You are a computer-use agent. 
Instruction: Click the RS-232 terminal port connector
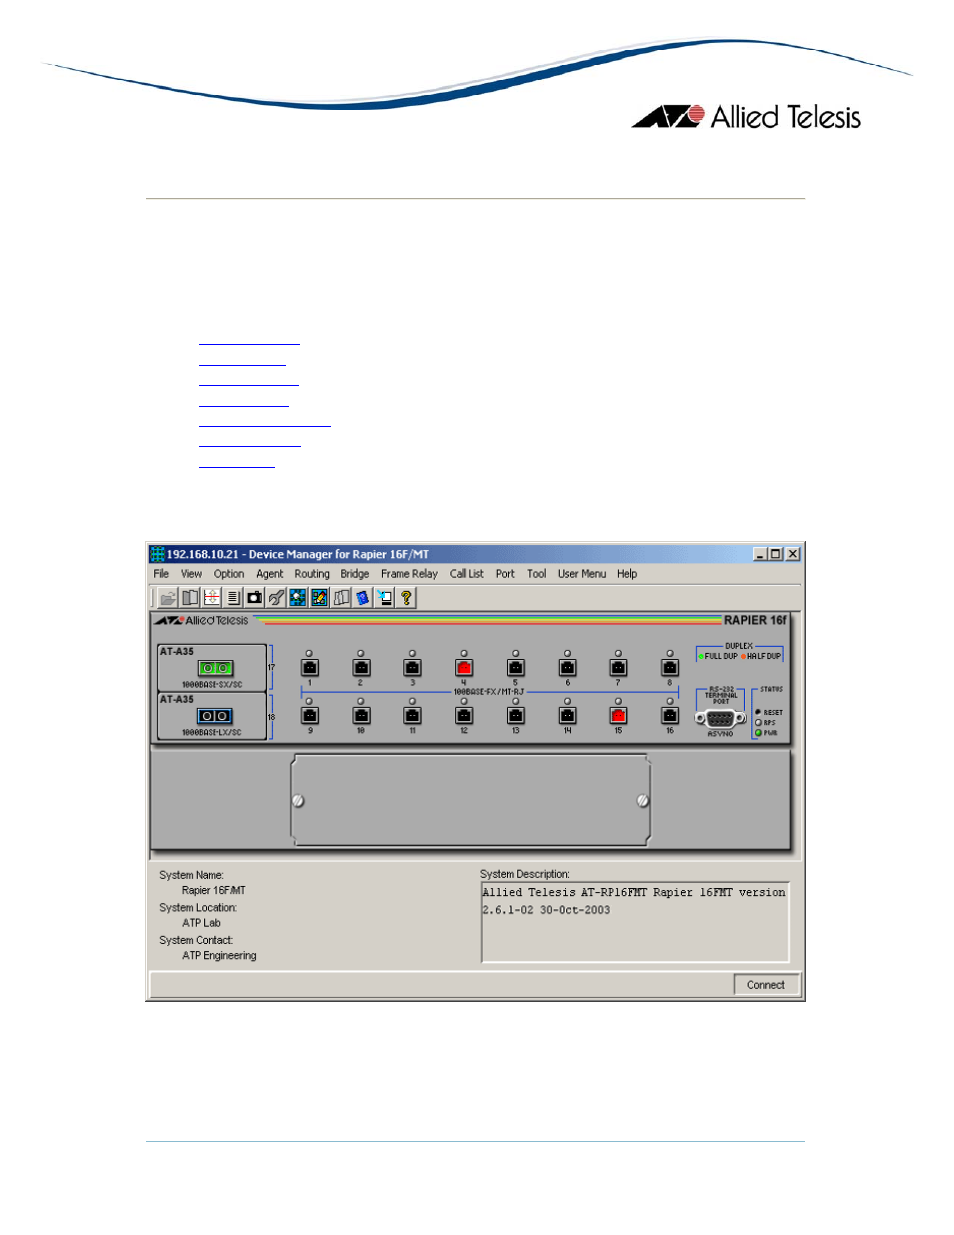[721, 718]
